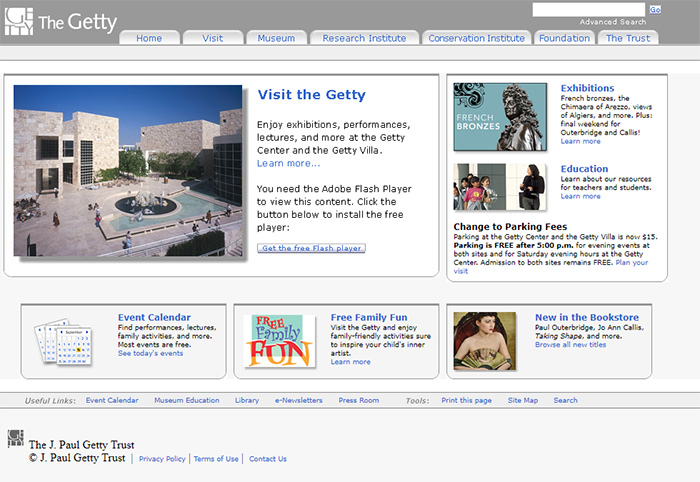Switch to the Visit tab

[x=212, y=38]
